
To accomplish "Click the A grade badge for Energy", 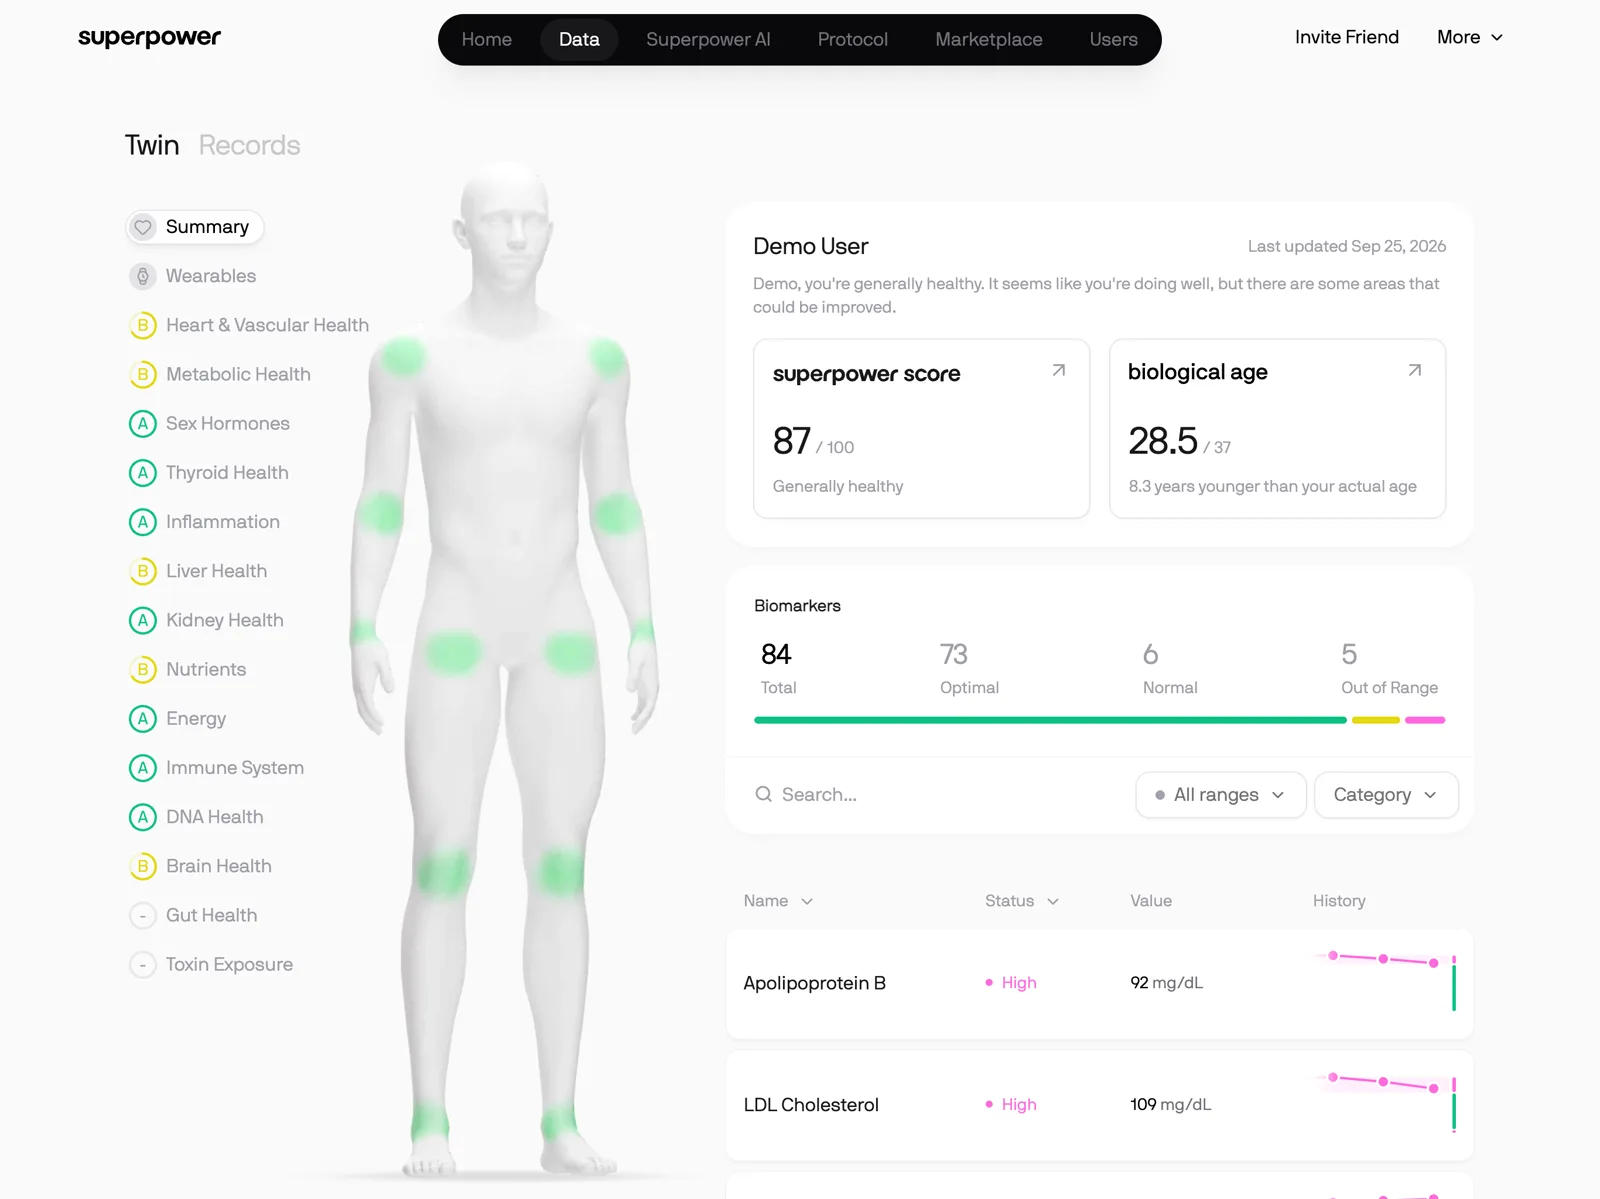I will point(143,719).
